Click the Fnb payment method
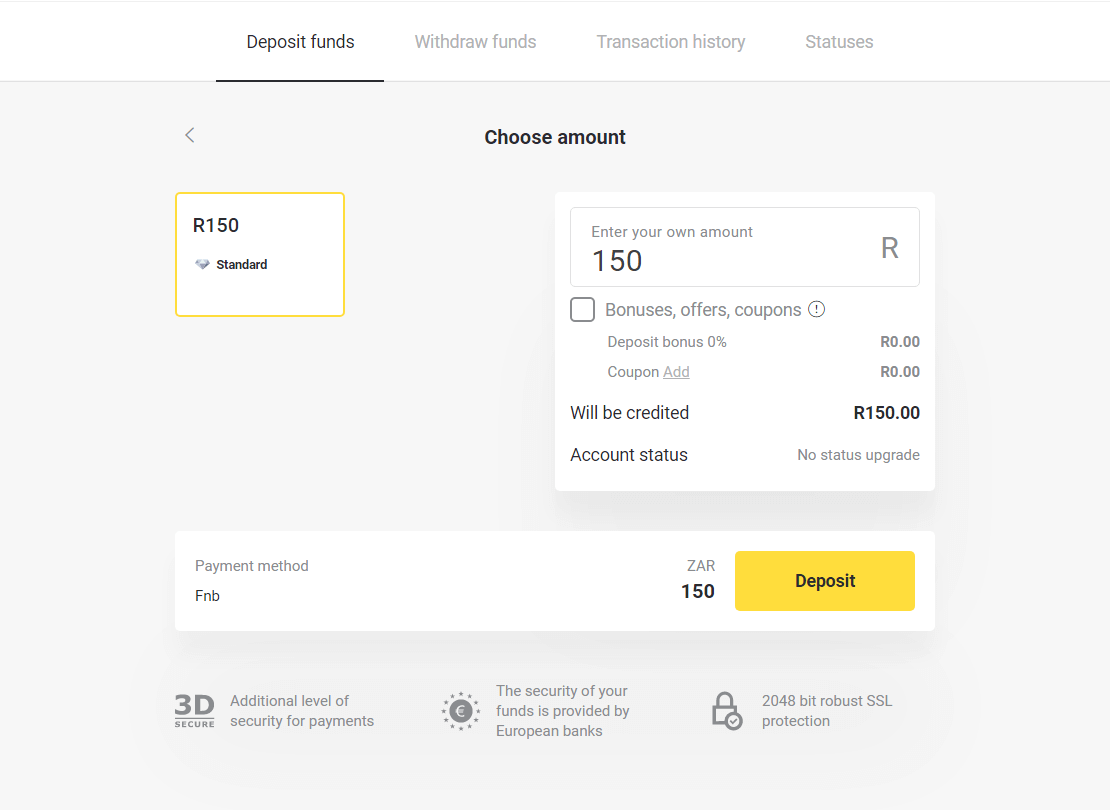Screen dimensions: 1110x810 [208, 596]
